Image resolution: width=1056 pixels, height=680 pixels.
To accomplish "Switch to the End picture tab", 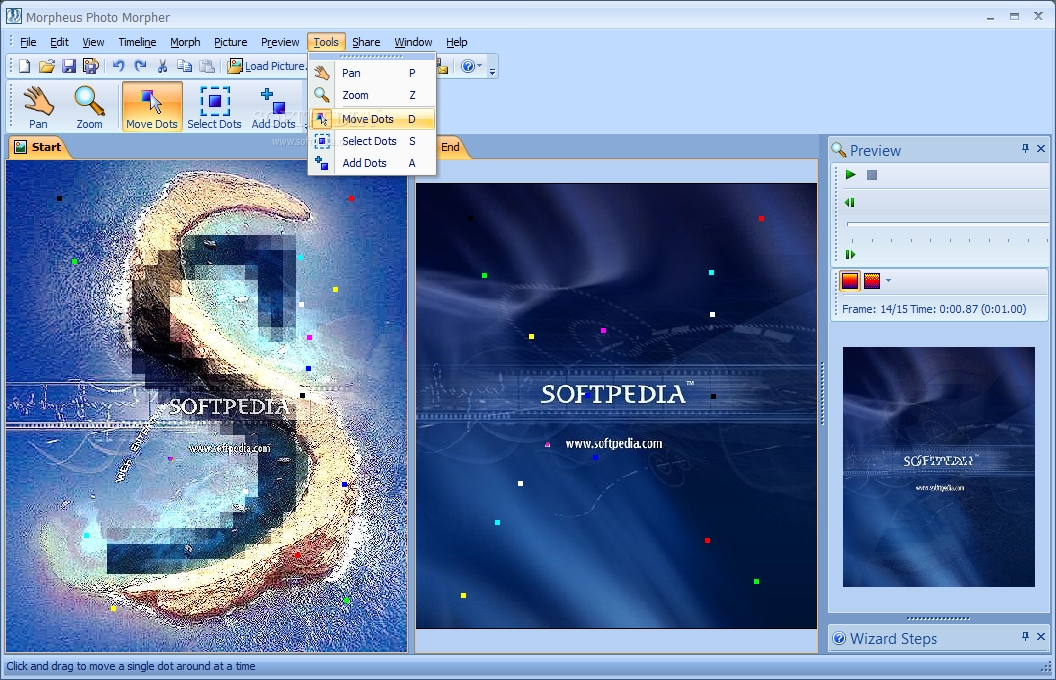I will click(x=451, y=147).
